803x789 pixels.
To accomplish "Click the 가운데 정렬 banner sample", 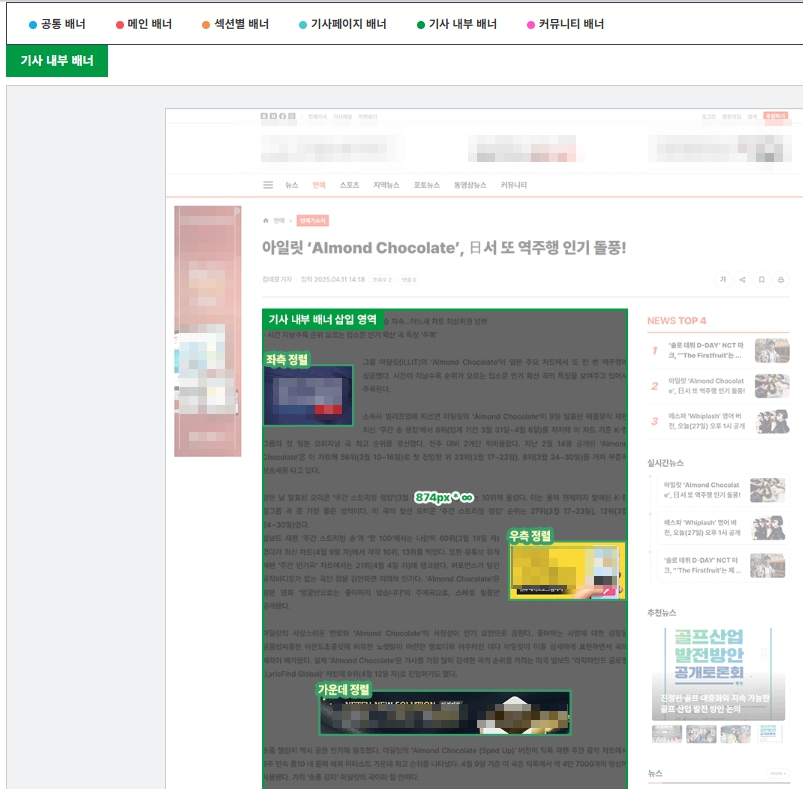I will click(x=445, y=713).
